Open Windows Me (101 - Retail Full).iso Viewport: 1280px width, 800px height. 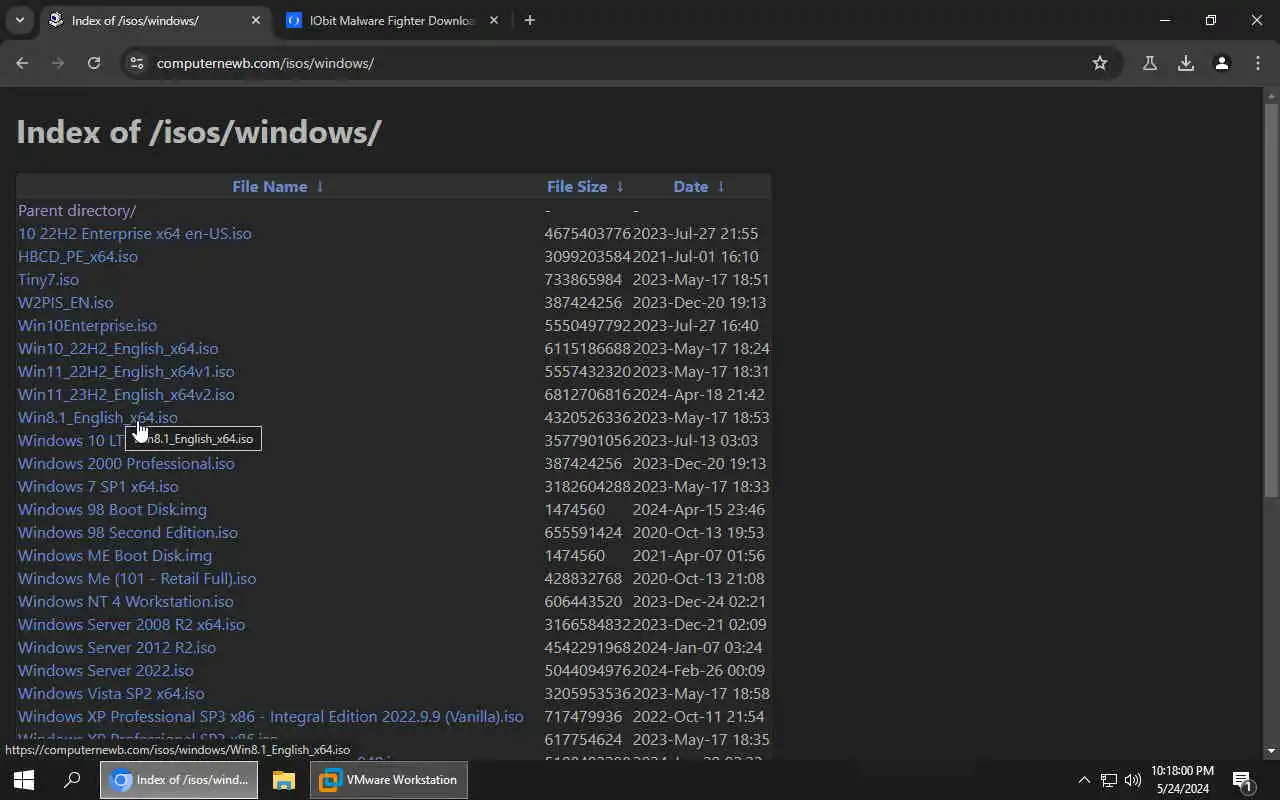[137, 578]
